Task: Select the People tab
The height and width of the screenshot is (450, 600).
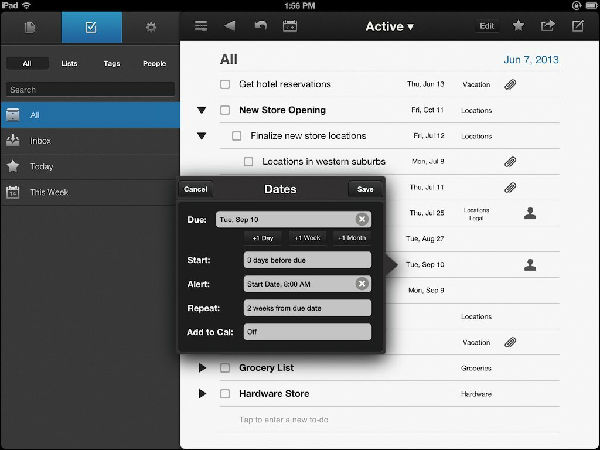Action: pyautogui.click(x=154, y=64)
